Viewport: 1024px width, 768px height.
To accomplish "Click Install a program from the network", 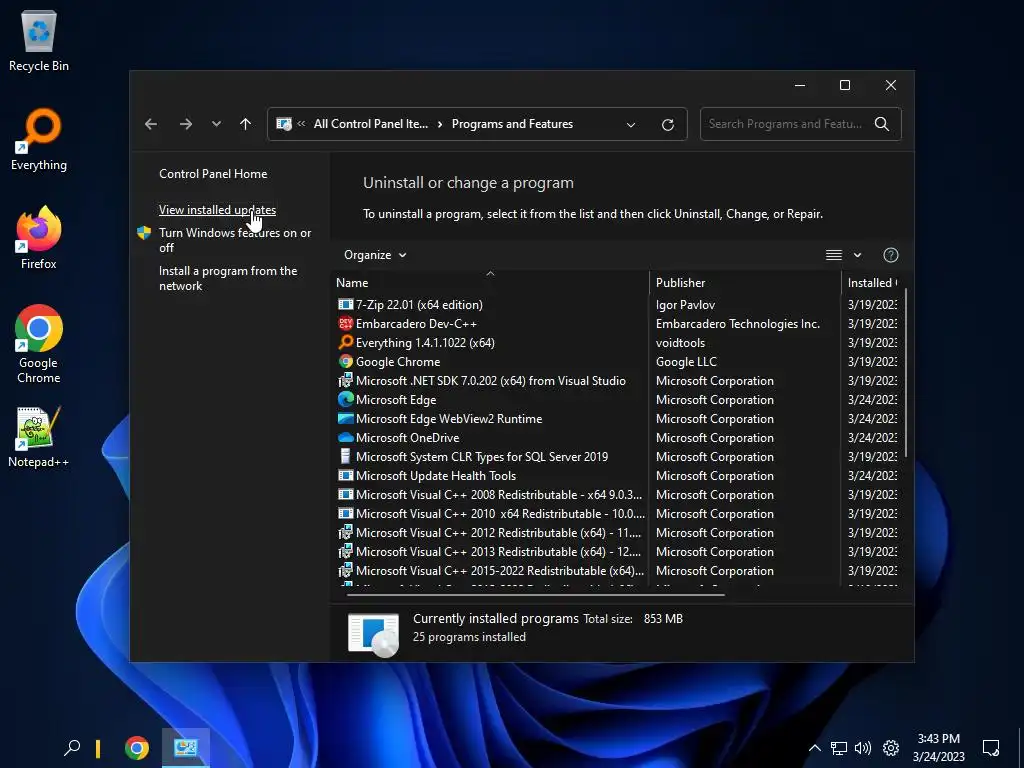I will pyautogui.click(x=228, y=278).
